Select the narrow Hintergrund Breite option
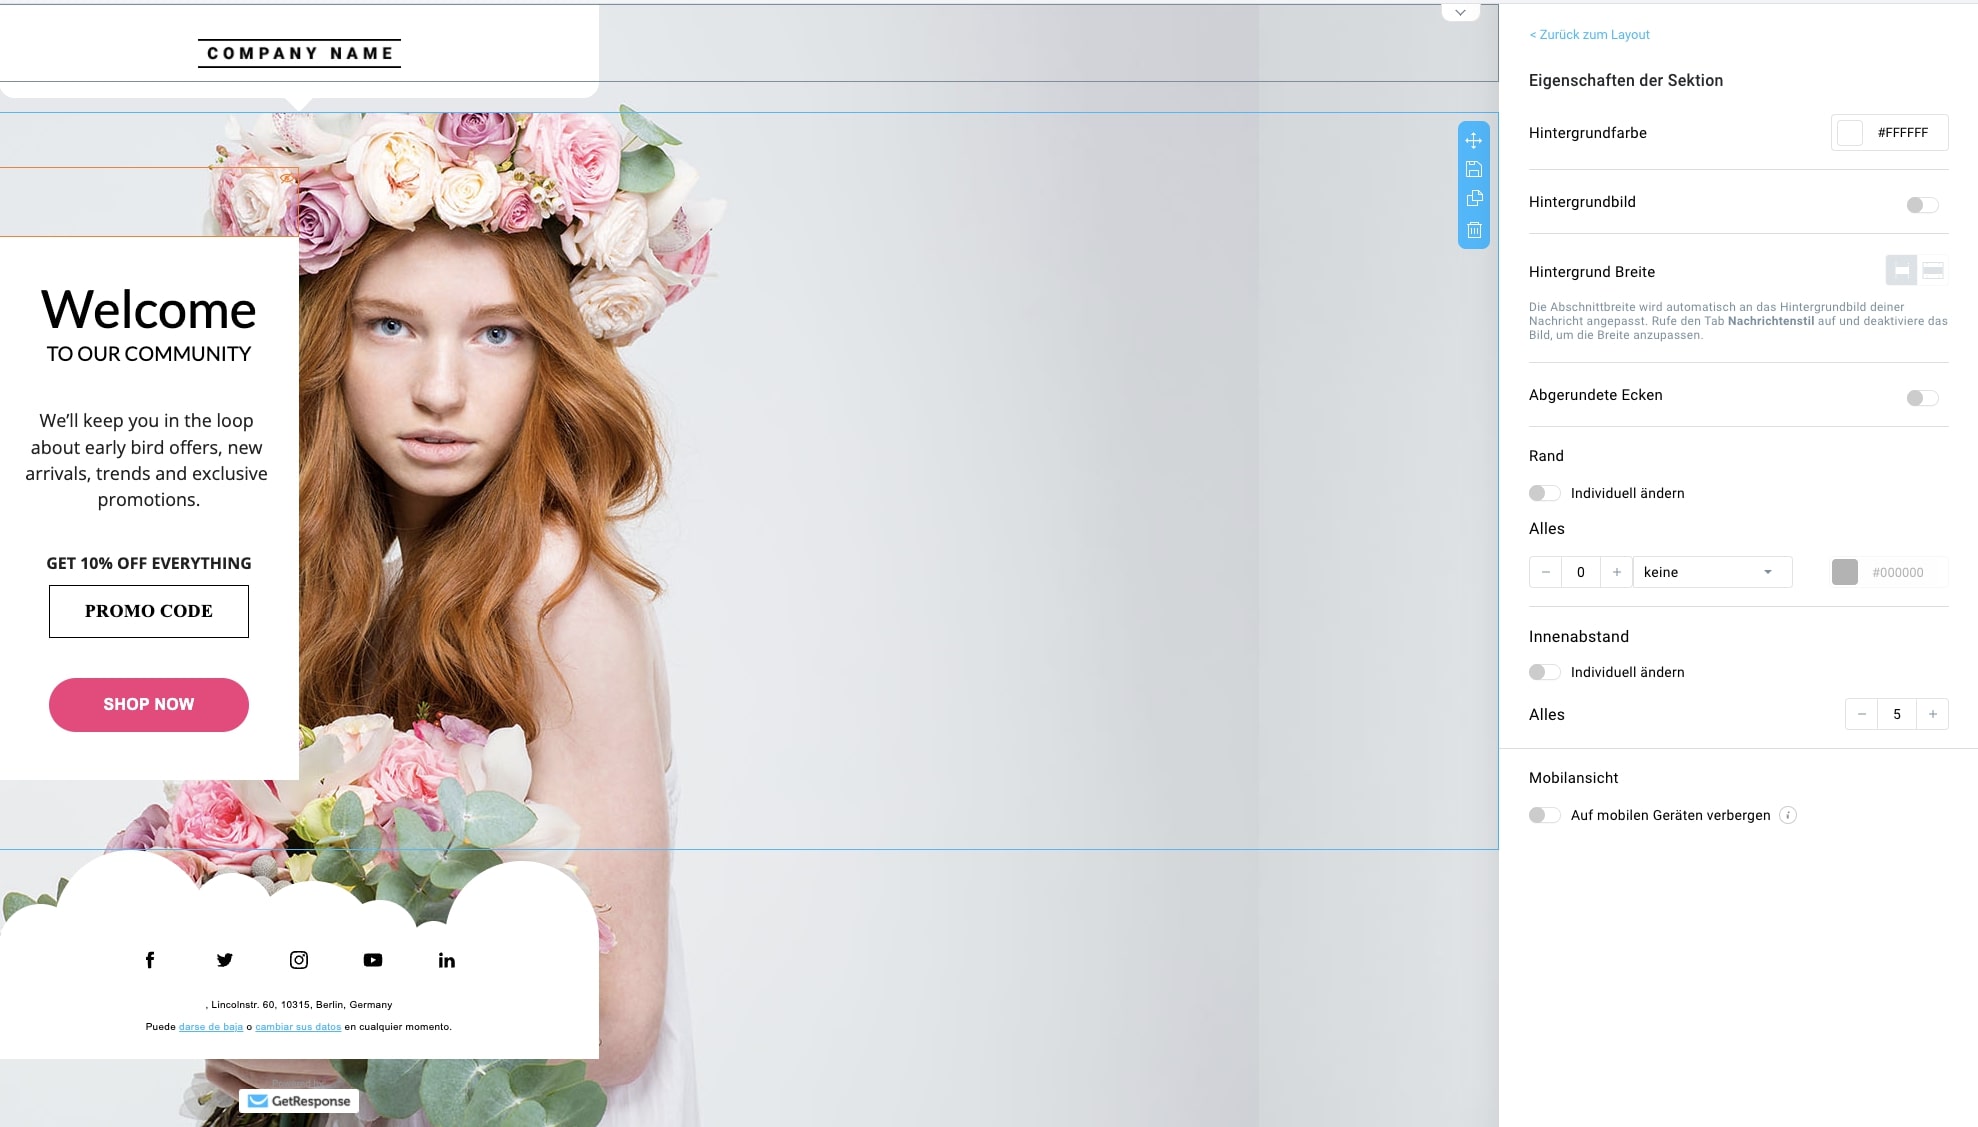The image size is (1978, 1127). click(x=1901, y=270)
